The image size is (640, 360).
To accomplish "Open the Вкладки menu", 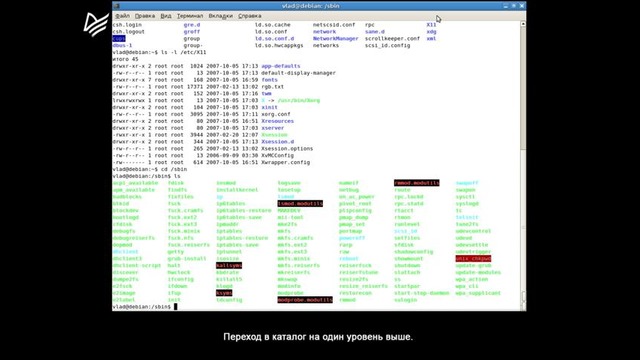I will 220,16.
